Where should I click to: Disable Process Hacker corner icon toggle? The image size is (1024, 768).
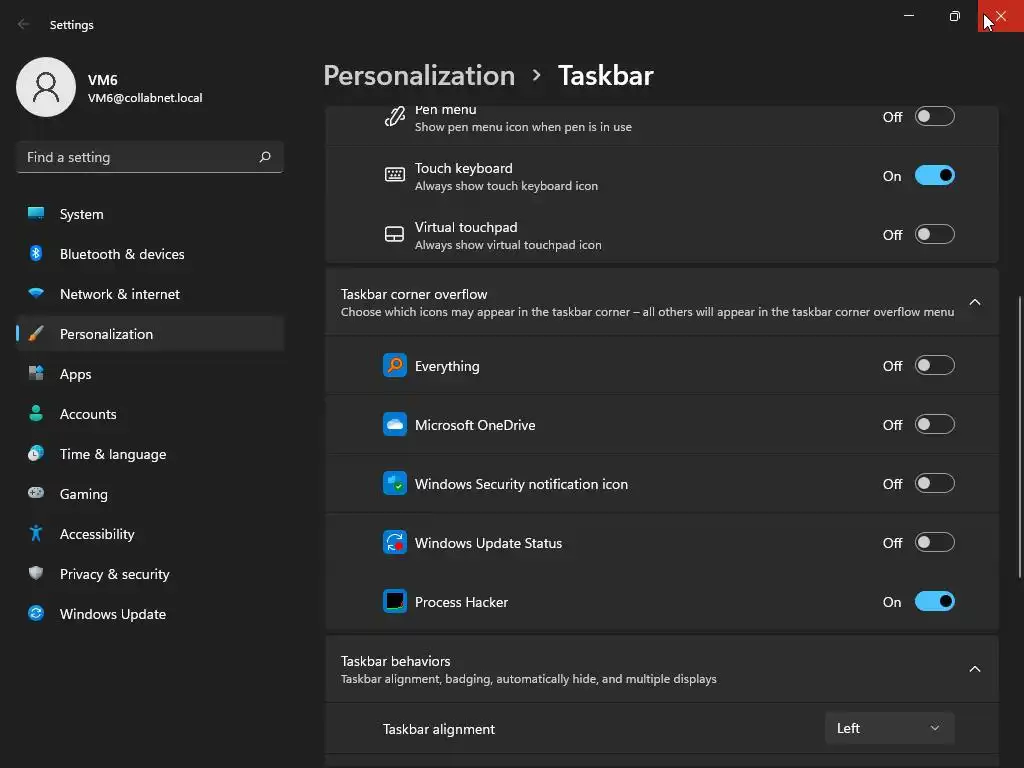pyautogui.click(x=934, y=602)
